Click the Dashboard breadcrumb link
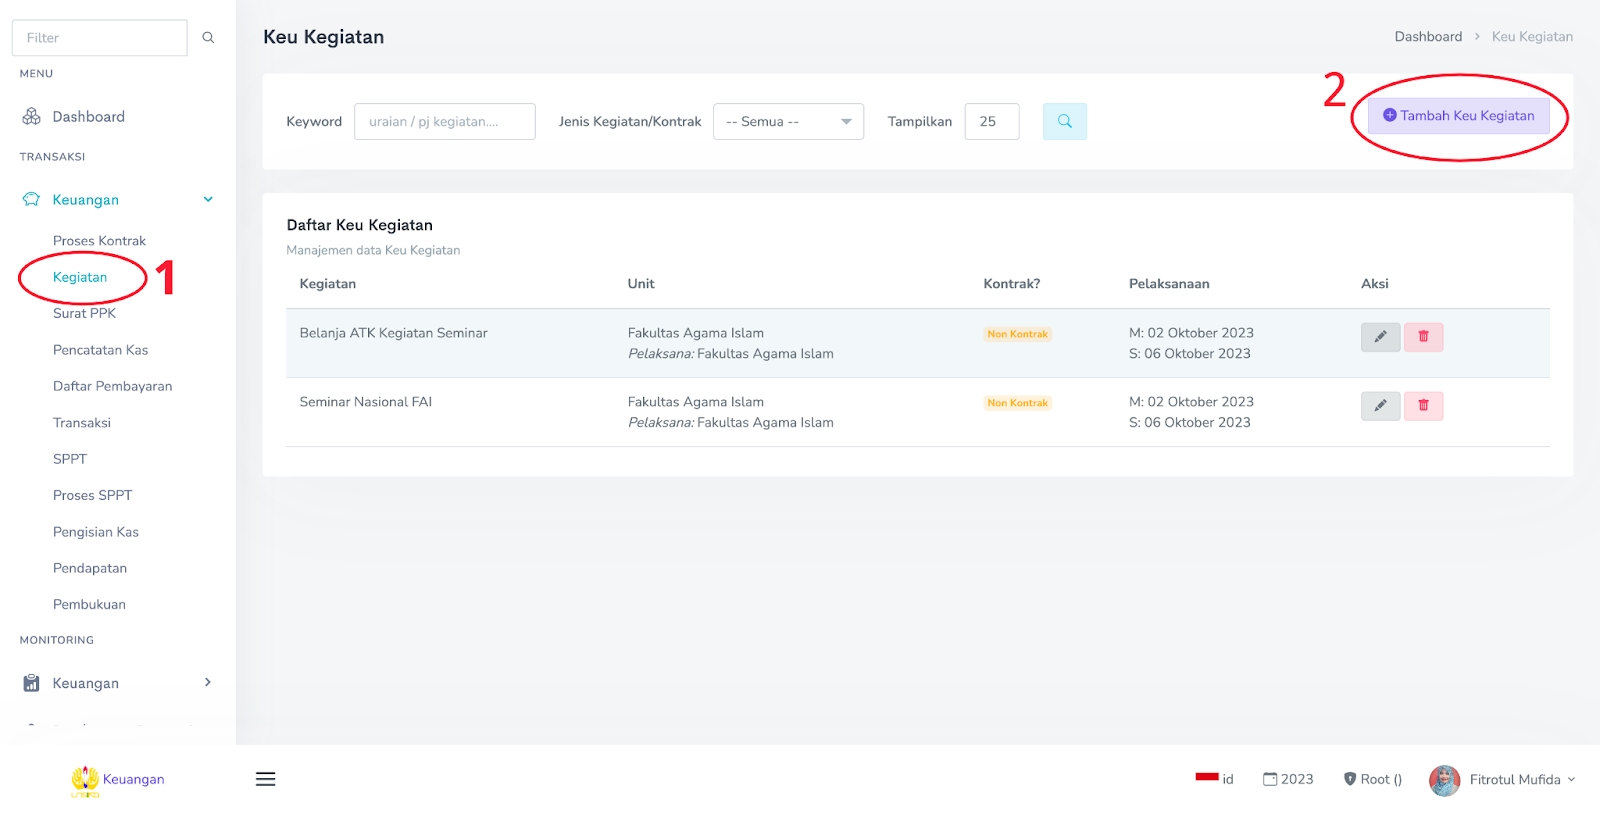 (1427, 37)
